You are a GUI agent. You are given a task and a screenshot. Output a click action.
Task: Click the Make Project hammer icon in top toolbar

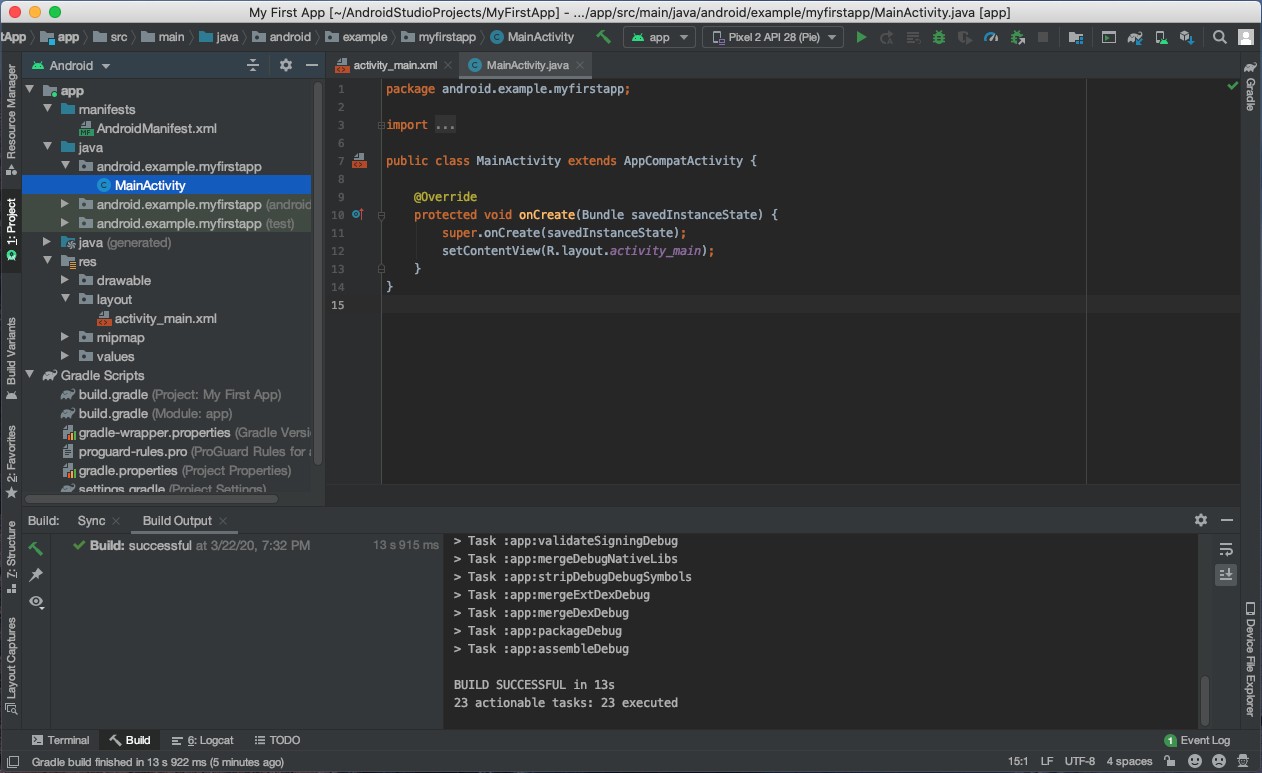[603, 37]
